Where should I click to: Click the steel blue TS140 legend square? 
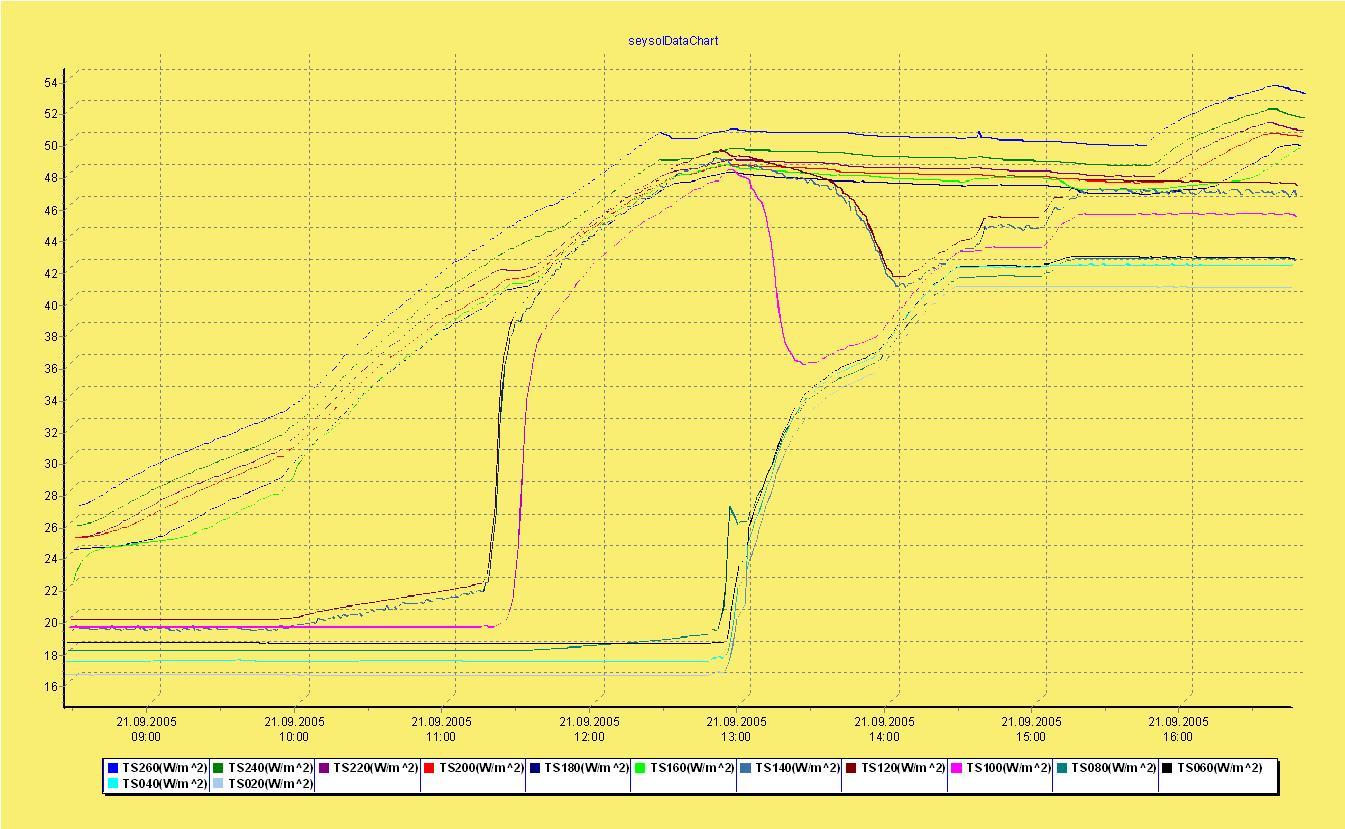[745, 768]
